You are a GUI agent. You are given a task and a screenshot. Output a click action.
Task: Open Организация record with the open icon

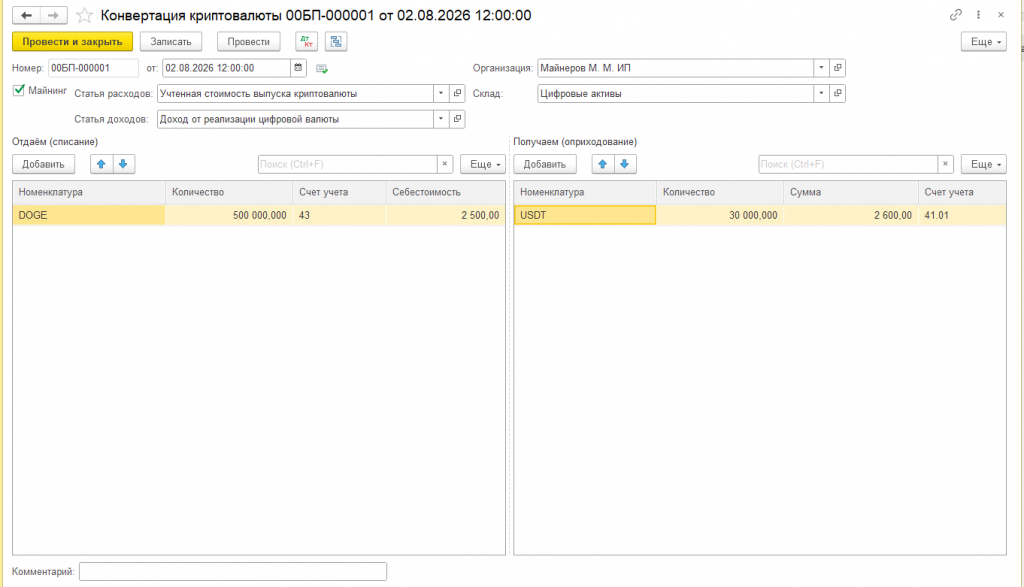point(837,68)
